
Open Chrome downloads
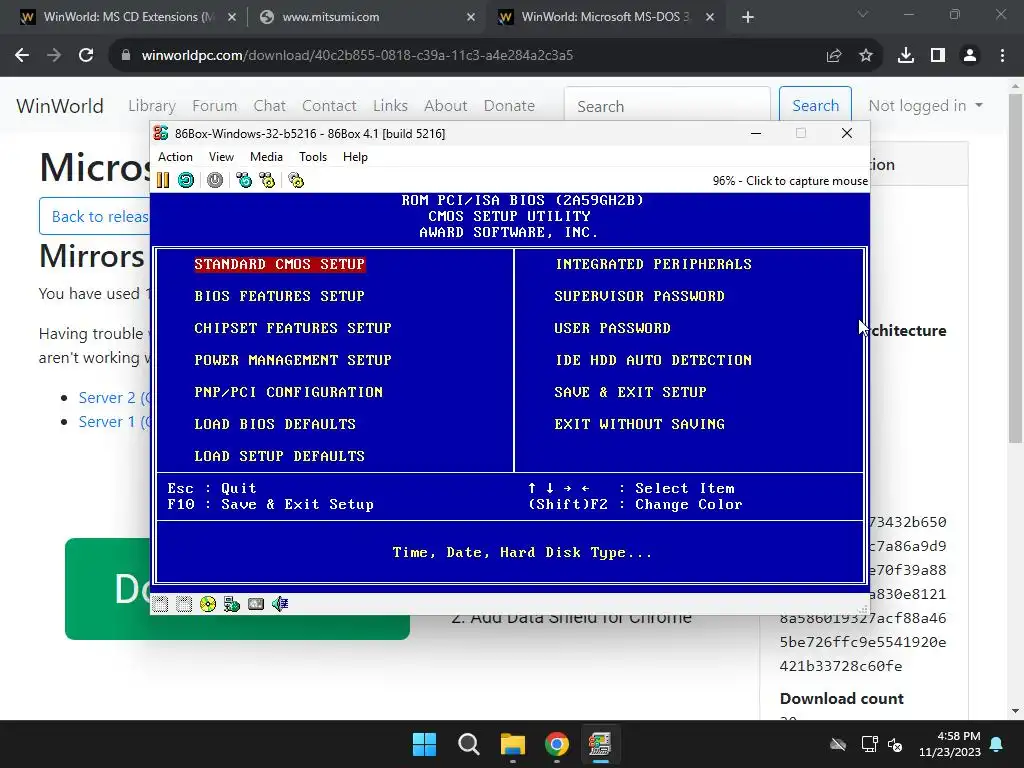coord(906,56)
